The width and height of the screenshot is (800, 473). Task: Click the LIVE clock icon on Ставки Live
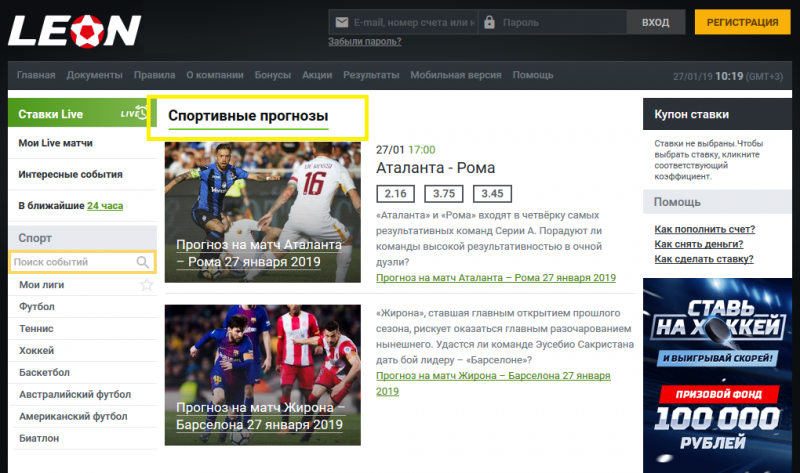pyautogui.click(x=134, y=113)
